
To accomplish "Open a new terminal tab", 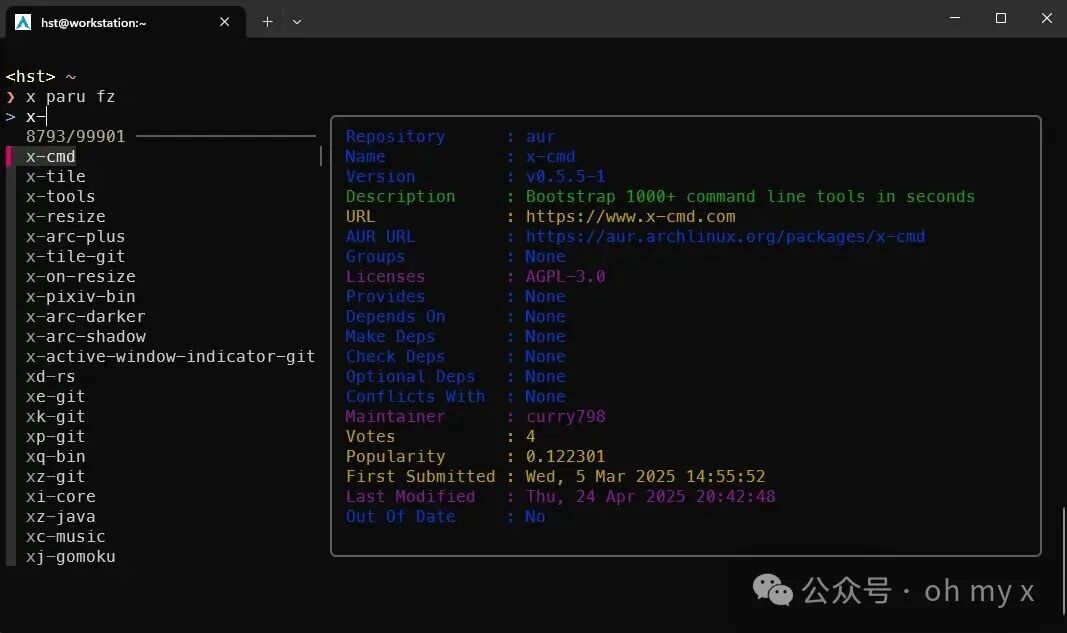I will (267, 22).
